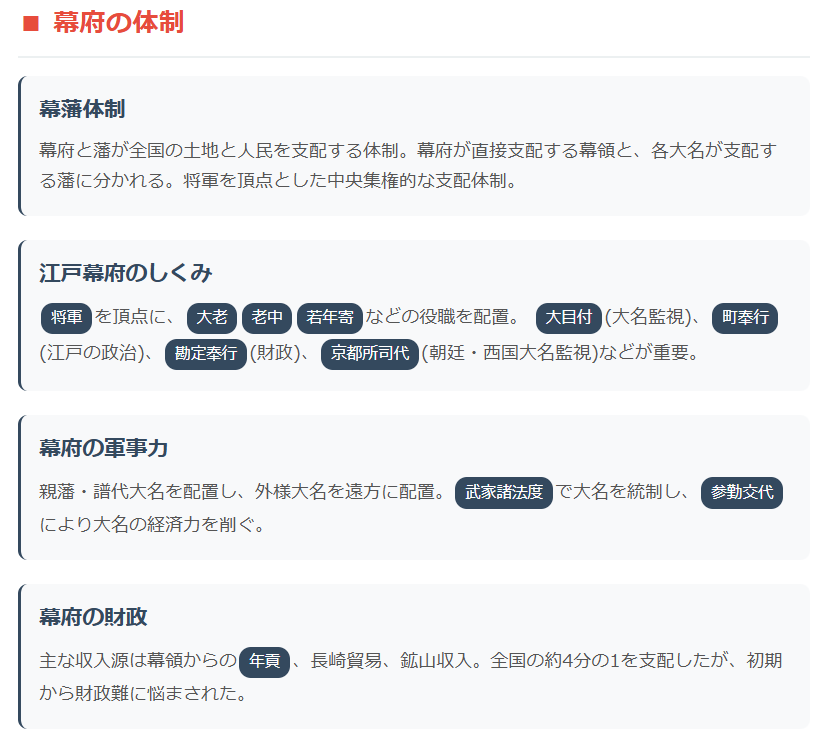This screenshot has width=822, height=745.
Task: Click the 若年寄 keyword badge
Action: [329, 318]
